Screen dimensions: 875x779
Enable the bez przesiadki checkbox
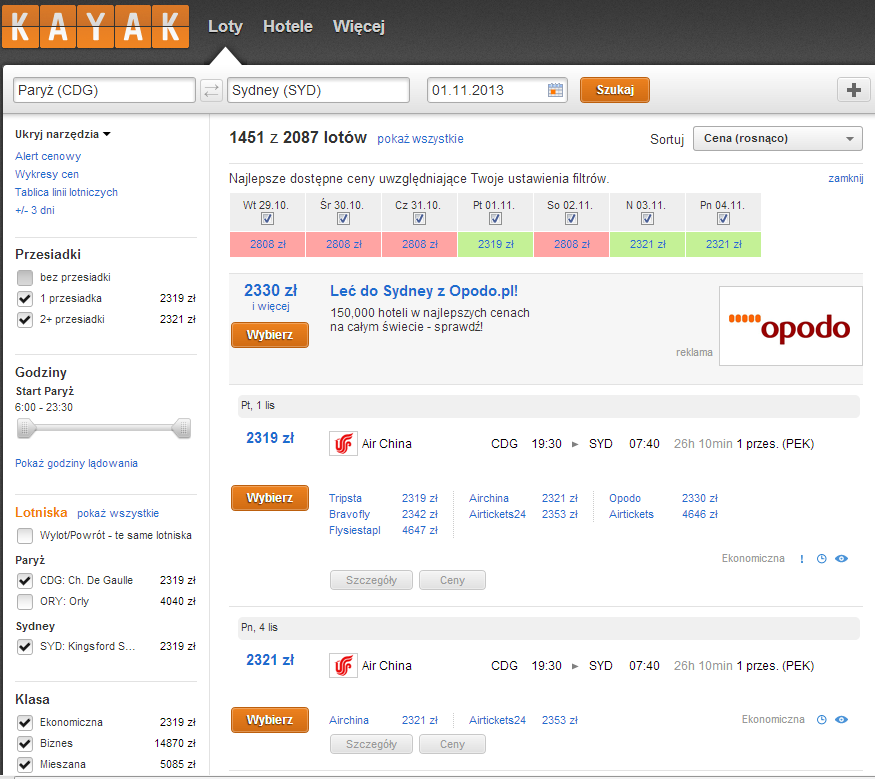tap(25, 277)
